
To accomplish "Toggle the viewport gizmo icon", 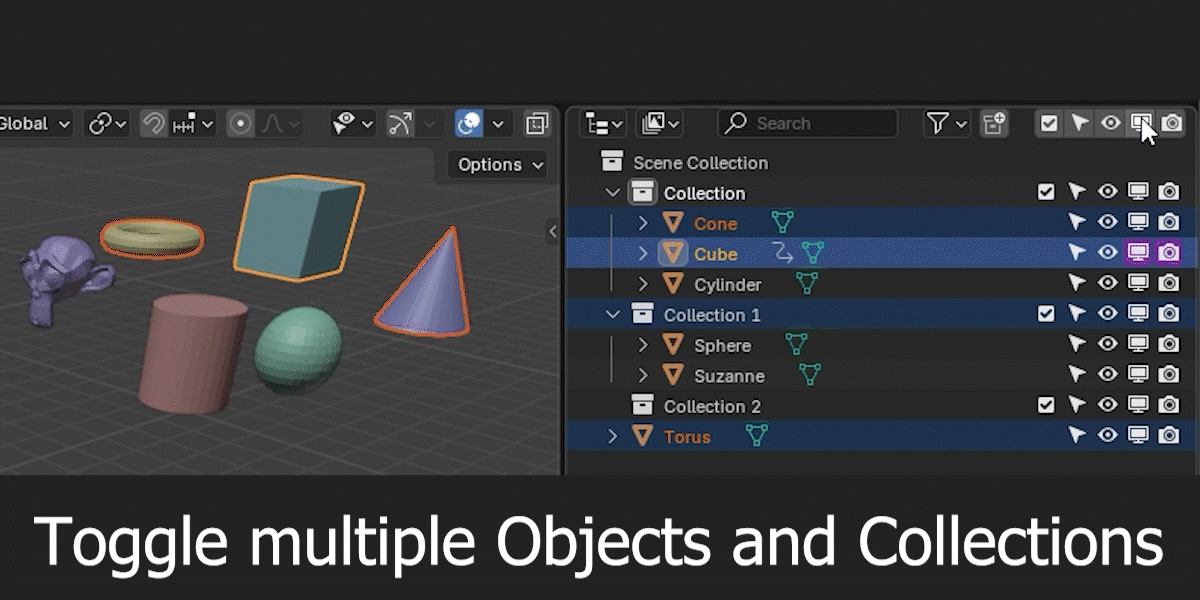I will tap(400, 124).
